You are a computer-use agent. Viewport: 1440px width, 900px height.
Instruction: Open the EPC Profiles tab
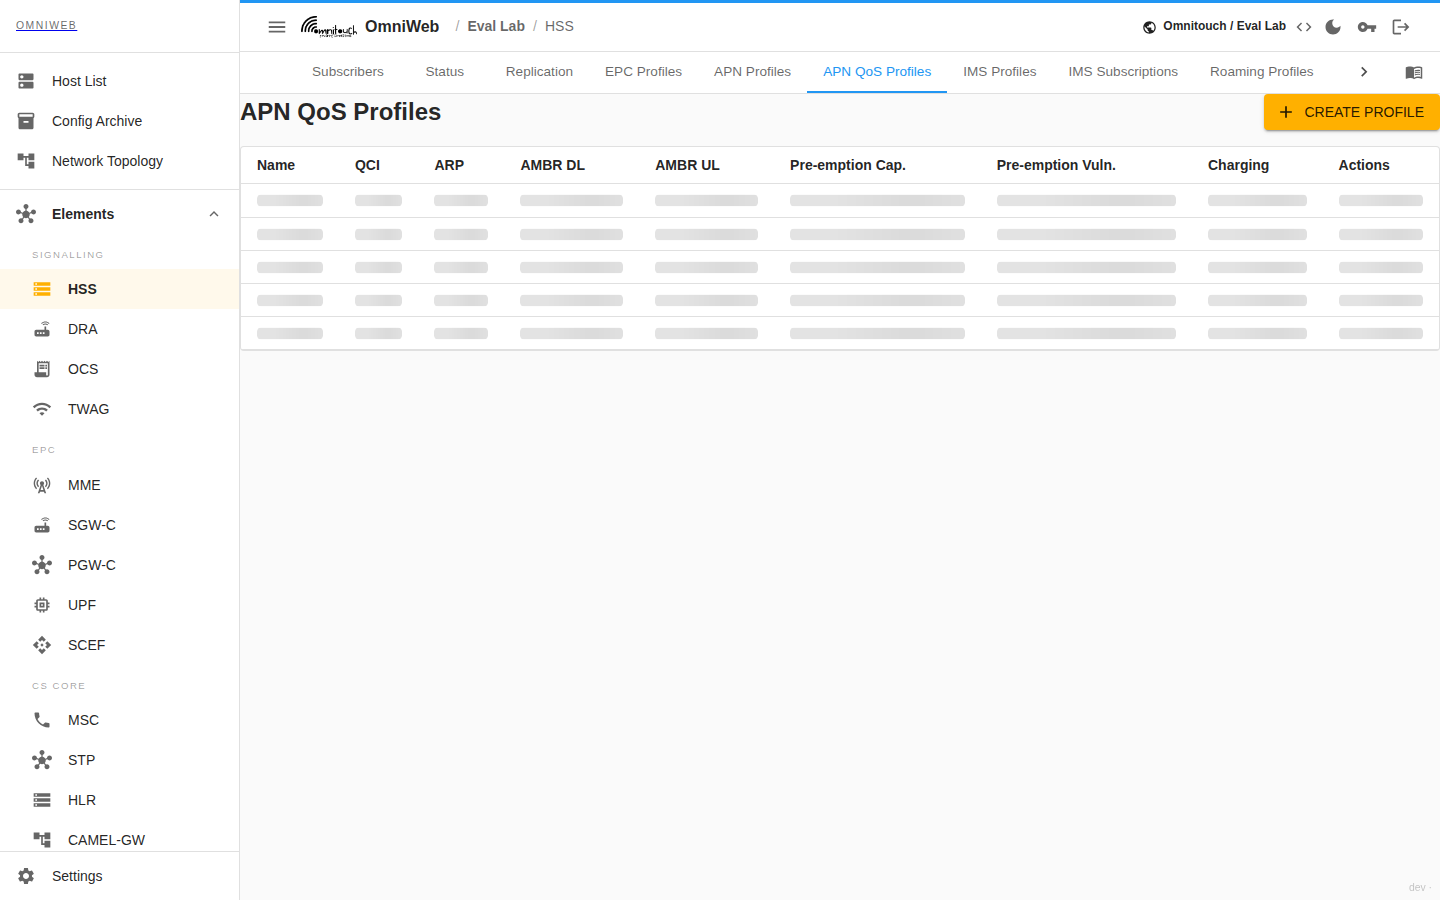tap(643, 72)
